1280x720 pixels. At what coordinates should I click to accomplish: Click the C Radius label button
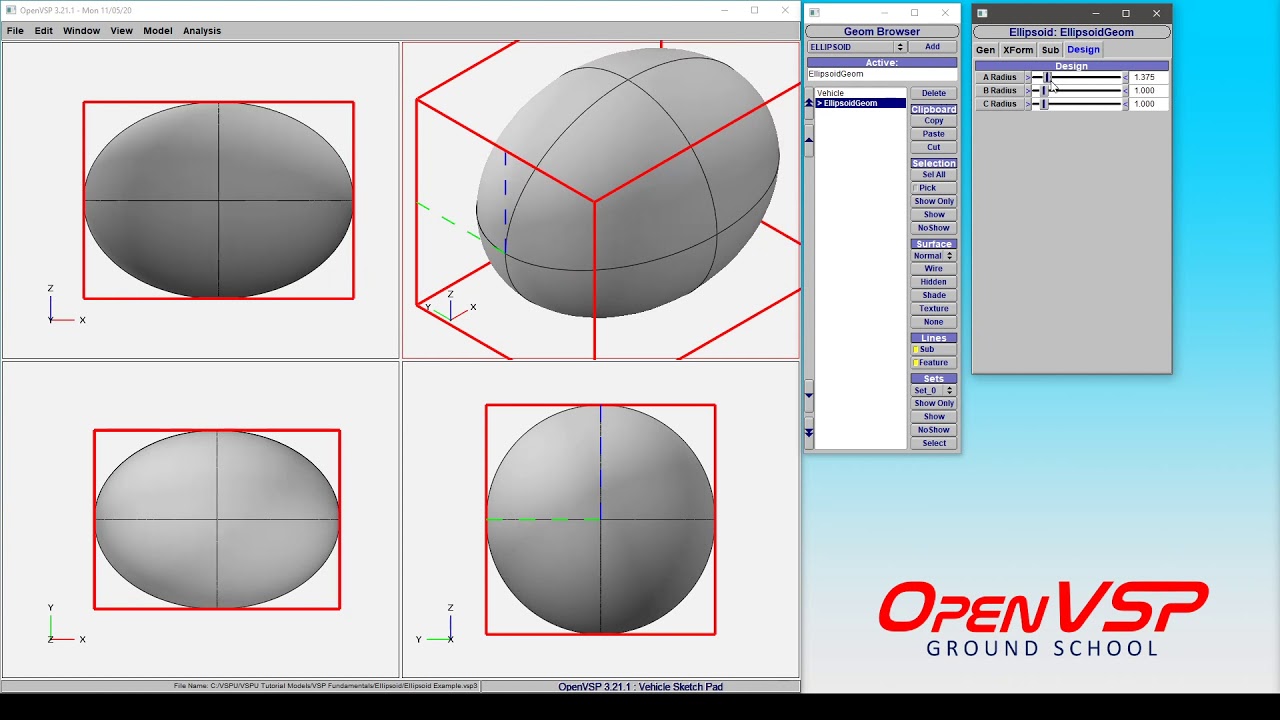999,104
